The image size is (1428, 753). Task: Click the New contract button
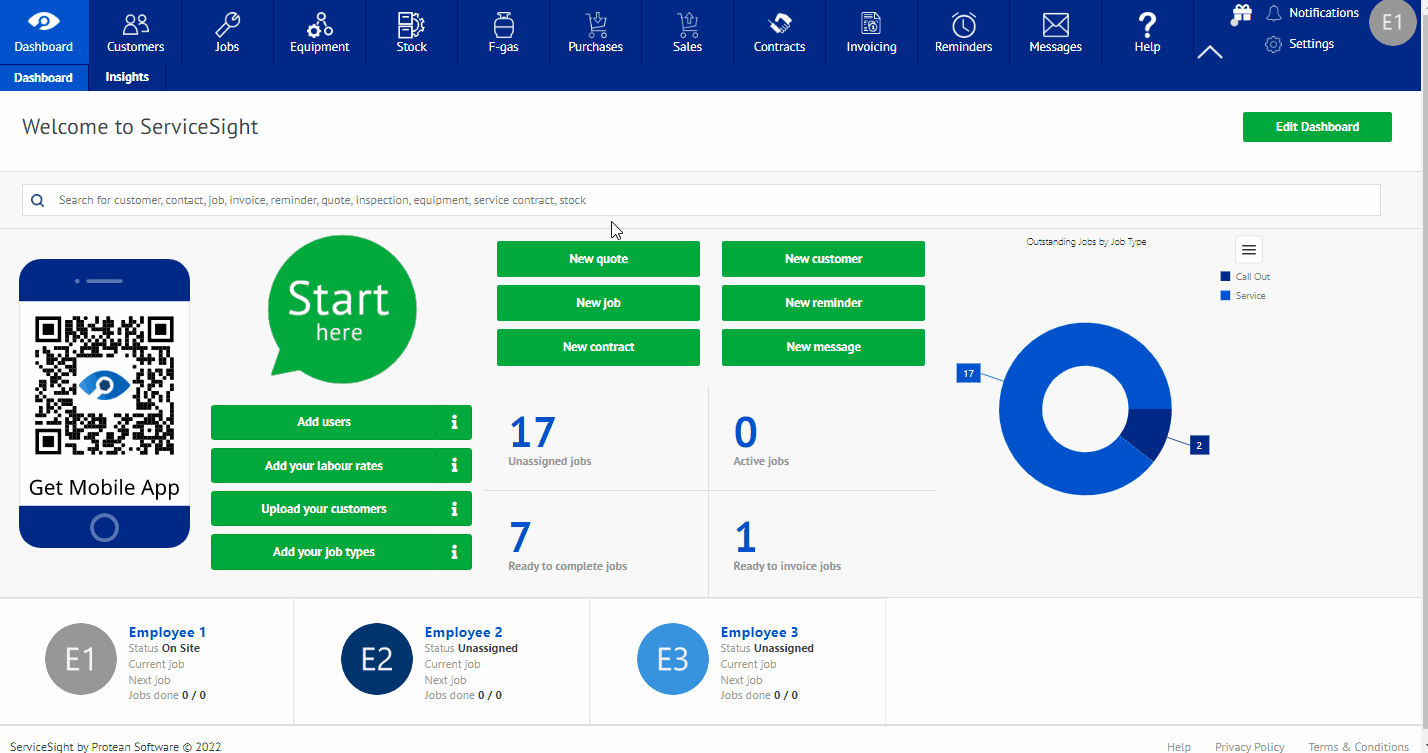coord(598,347)
